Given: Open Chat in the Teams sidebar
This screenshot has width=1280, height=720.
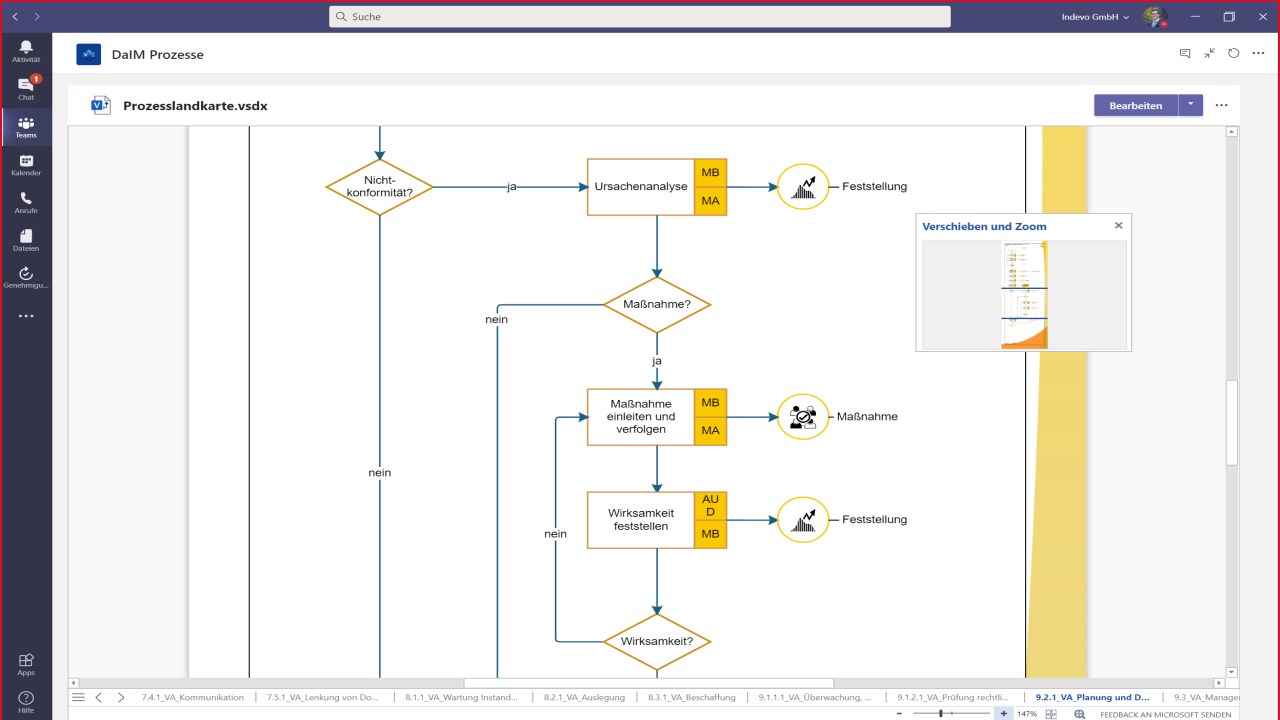Looking at the screenshot, I should (26, 88).
